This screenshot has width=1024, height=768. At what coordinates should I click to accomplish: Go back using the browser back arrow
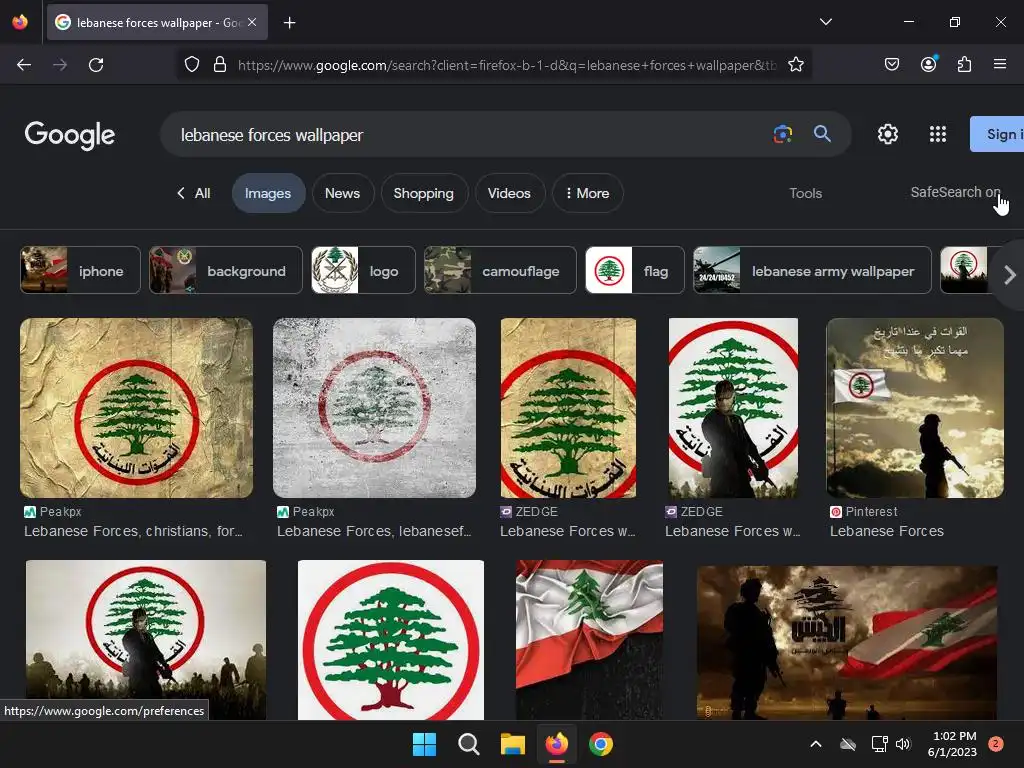(x=24, y=65)
